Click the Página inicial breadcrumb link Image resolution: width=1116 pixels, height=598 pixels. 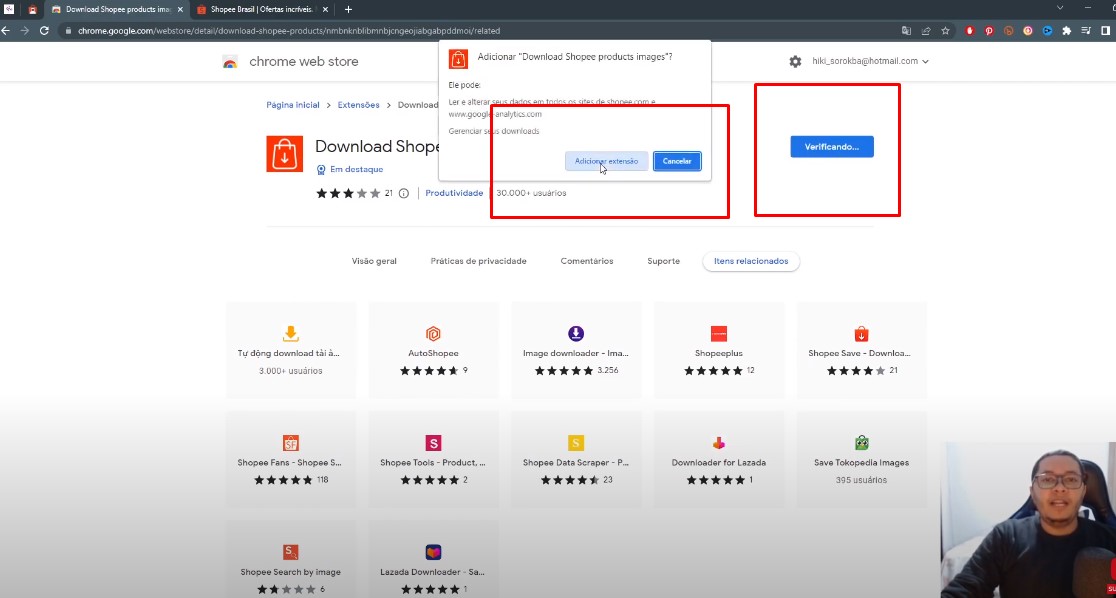[x=293, y=105]
